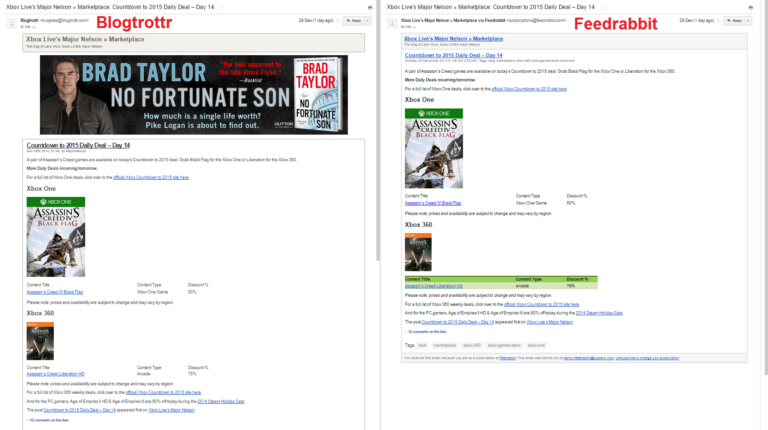Click the sender avatar in Feedrabbit email
The image size is (768, 430).
click(x=392, y=23)
